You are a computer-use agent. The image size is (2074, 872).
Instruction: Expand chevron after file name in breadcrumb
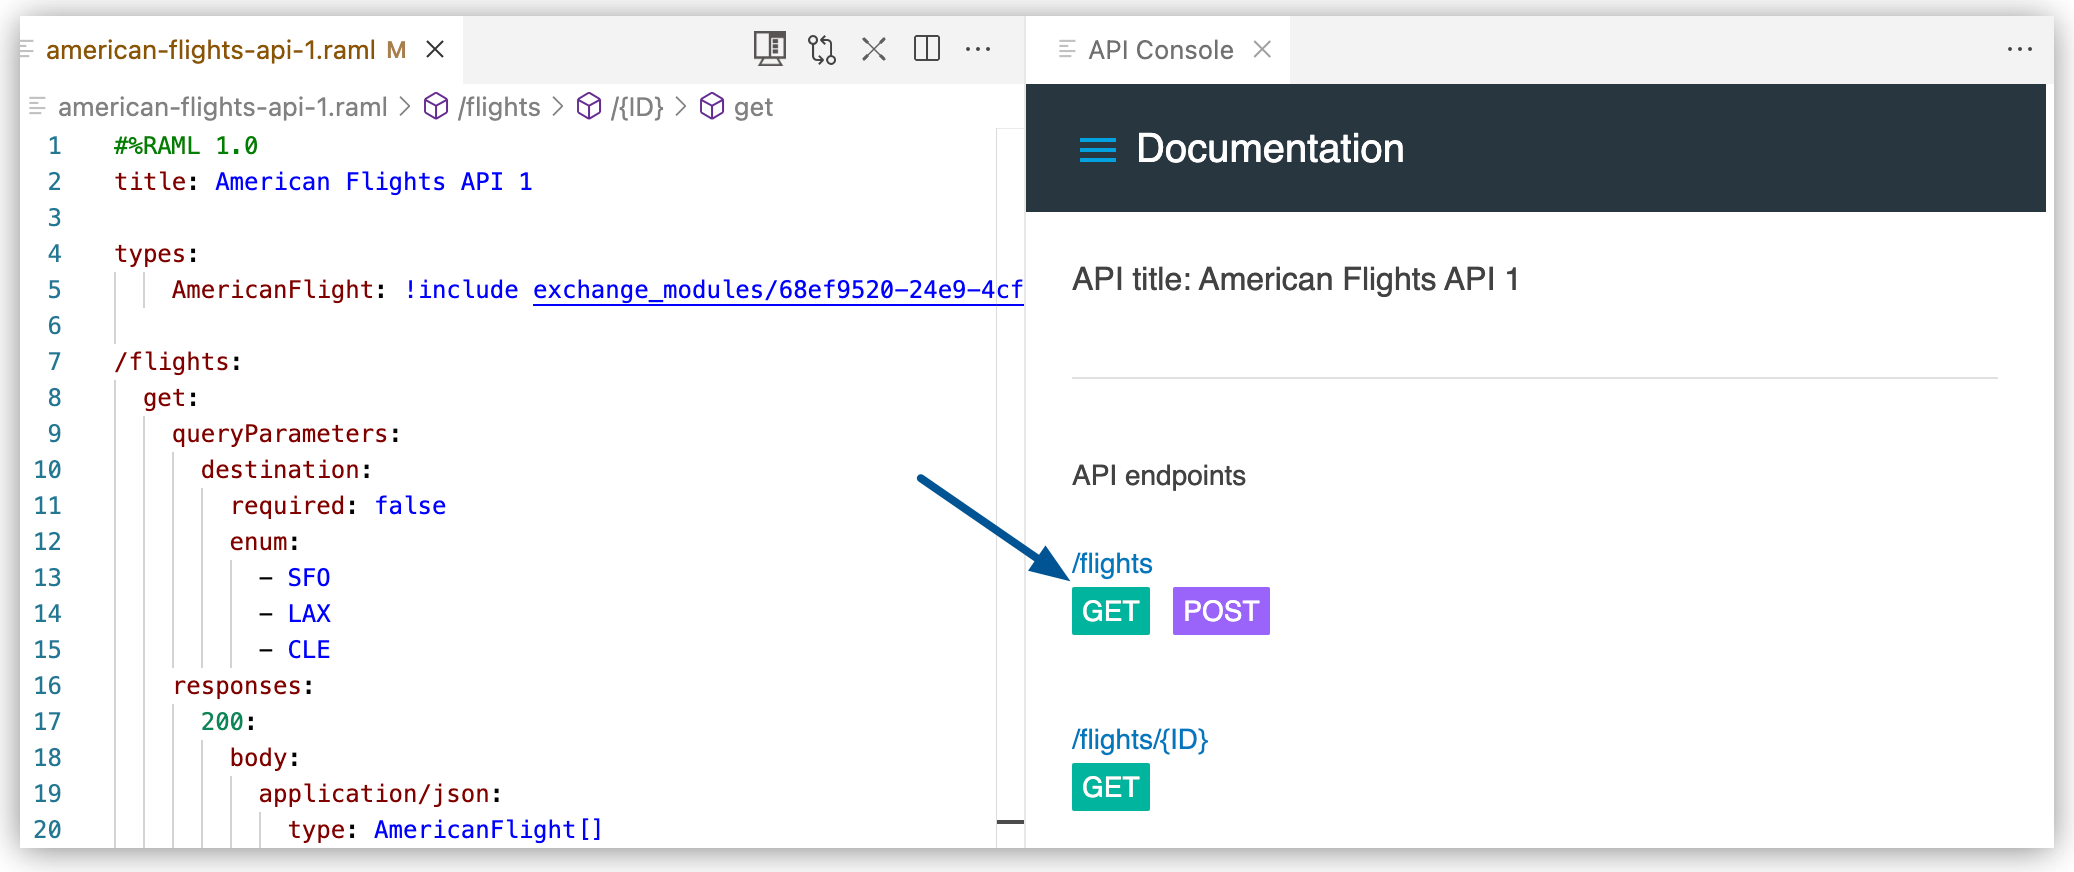pyautogui.click(x=405, y=106)
